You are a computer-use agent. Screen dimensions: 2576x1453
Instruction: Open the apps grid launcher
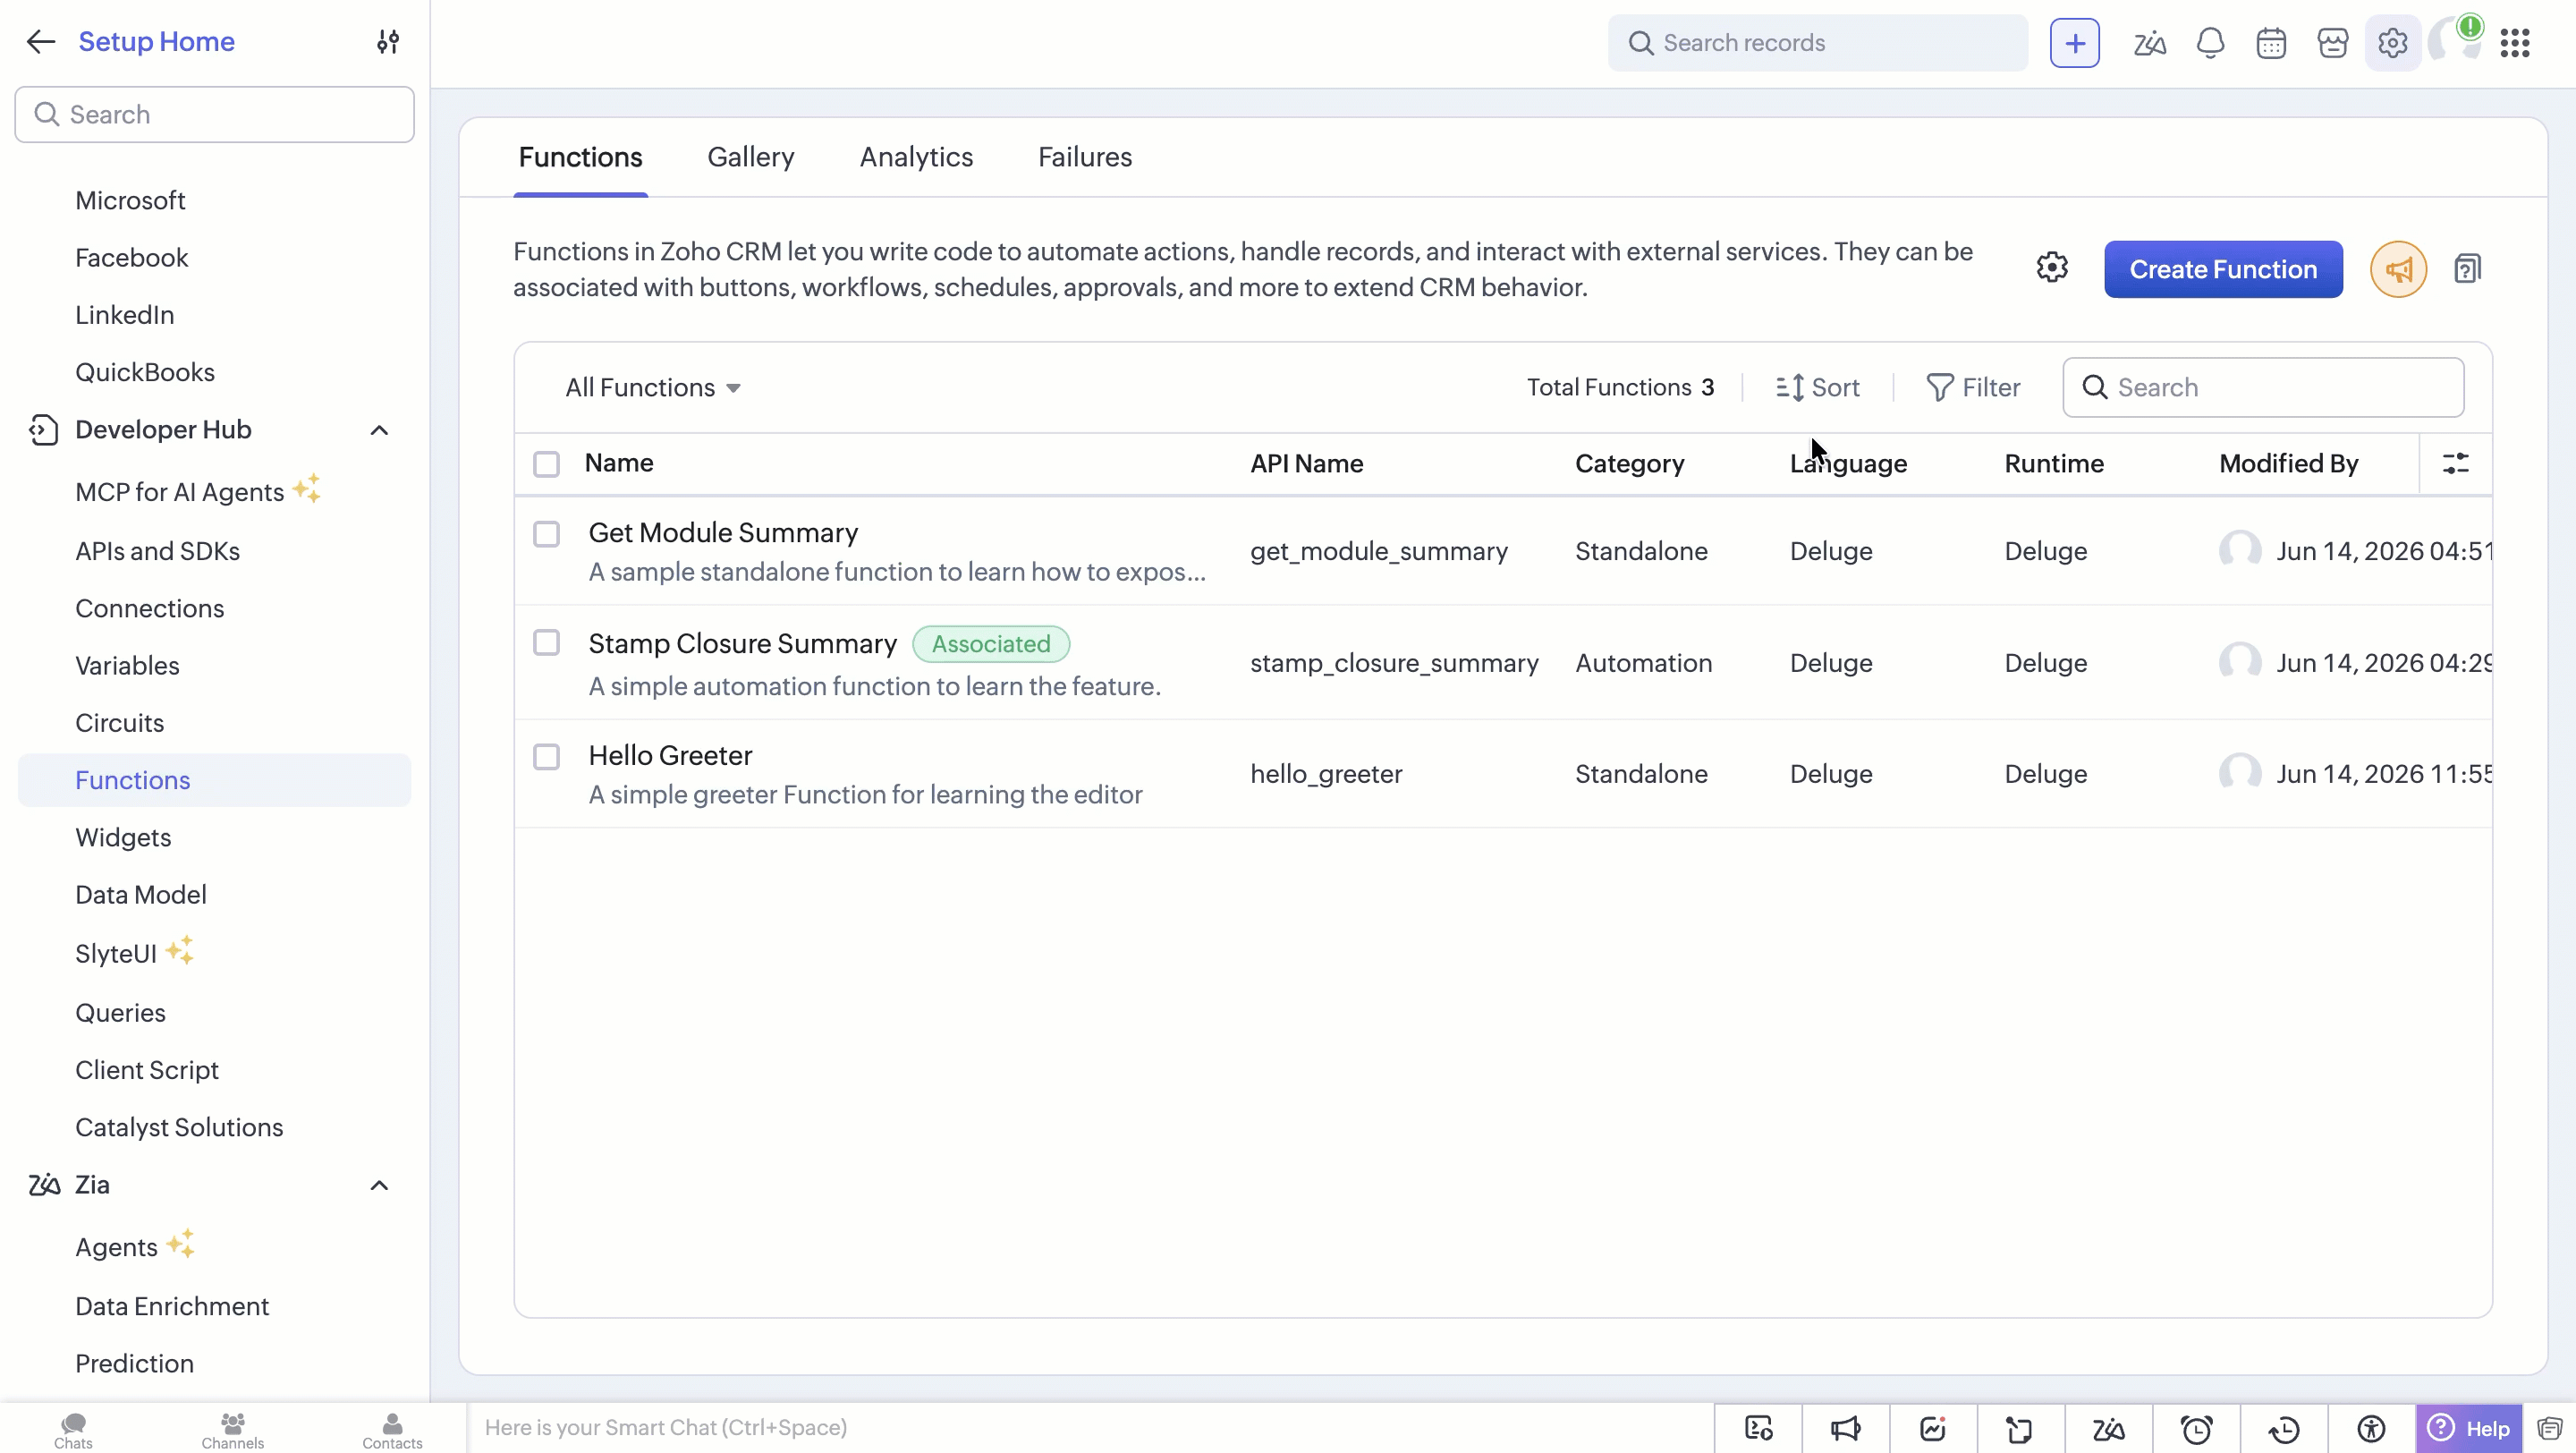point(2514,43)
